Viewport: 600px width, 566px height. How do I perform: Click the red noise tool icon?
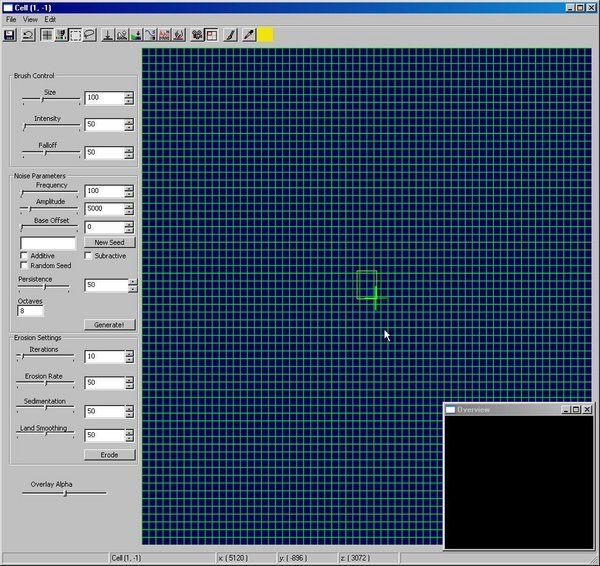click(165, 35)
